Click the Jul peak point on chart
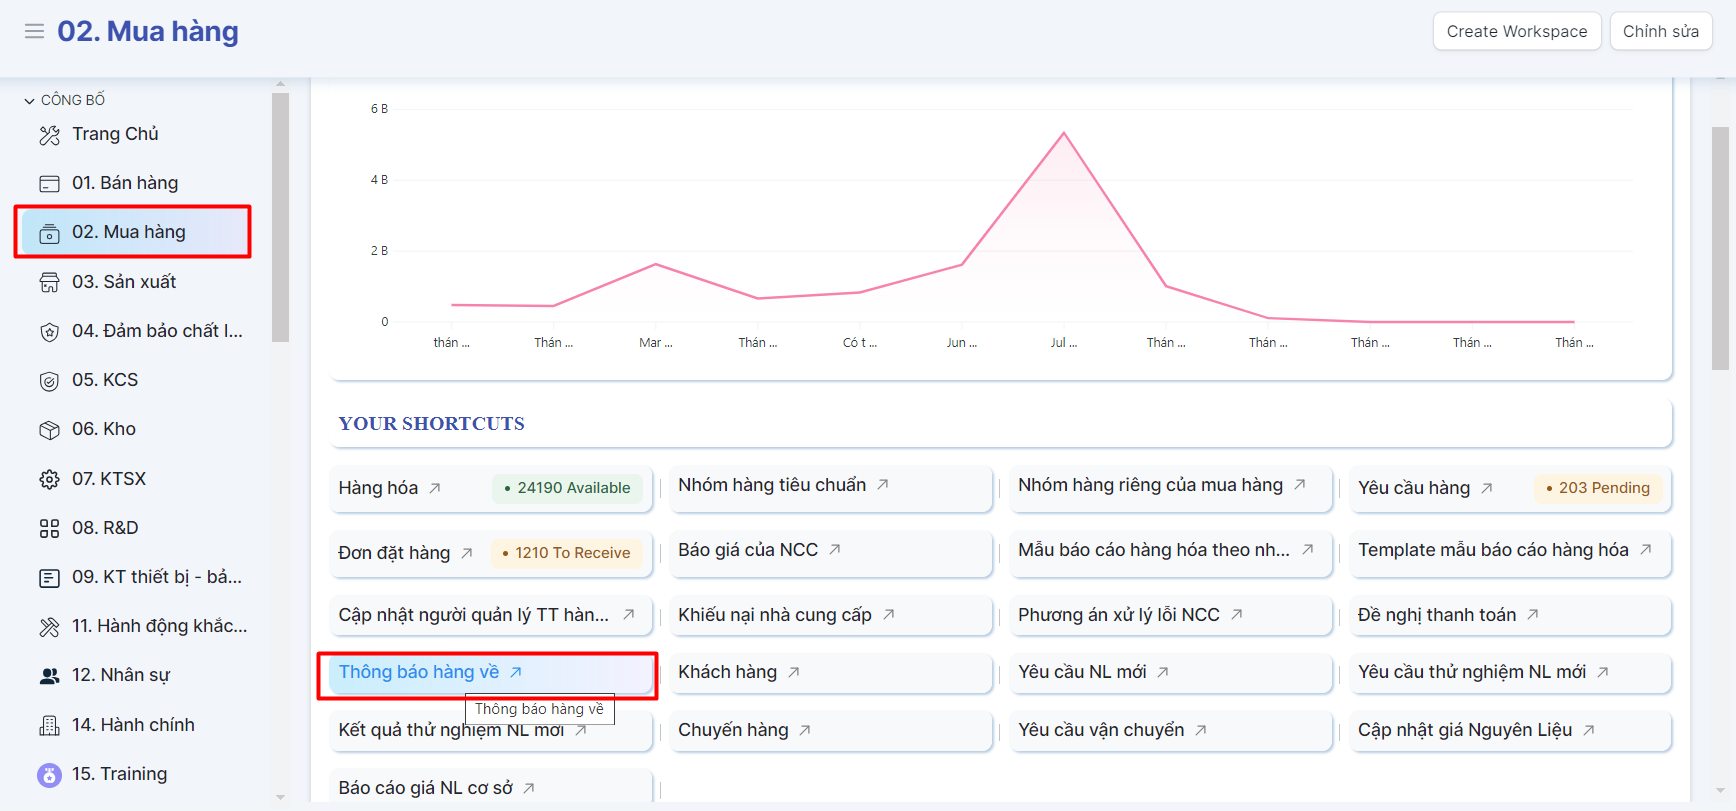This screenshot has width=1736, height=811. (1064, 133)
